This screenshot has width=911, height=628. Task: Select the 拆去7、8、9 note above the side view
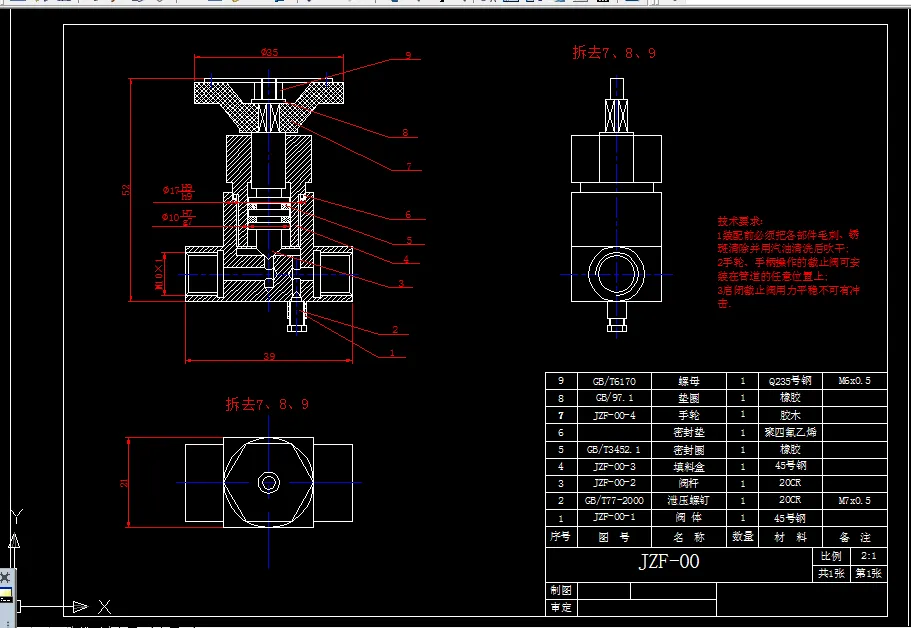click(614, 53)
